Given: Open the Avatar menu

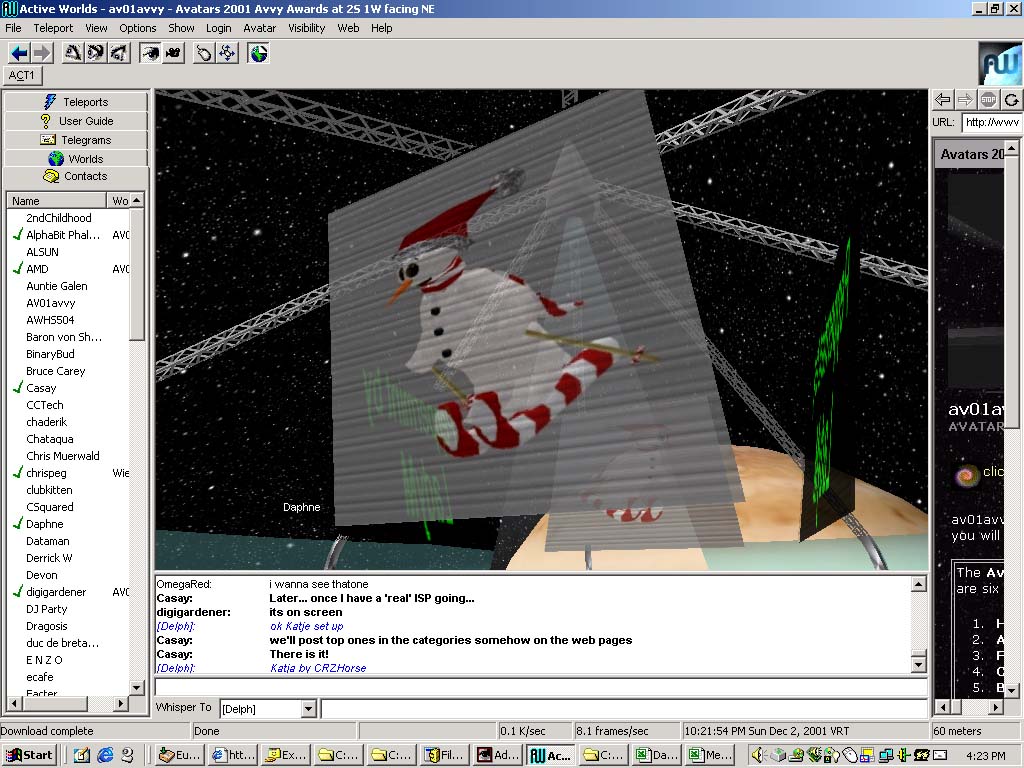Looking at the screenshot, I should click(260, 28).
